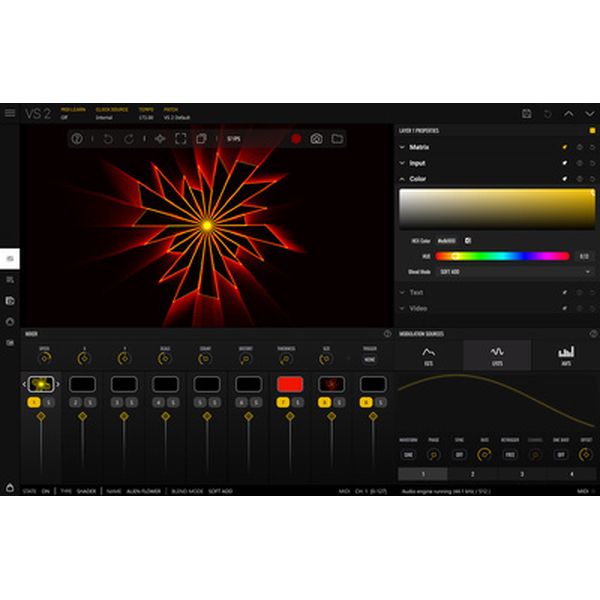Click the red record button
The width and height of the screenshot is (600, 600).
(296, 139)
